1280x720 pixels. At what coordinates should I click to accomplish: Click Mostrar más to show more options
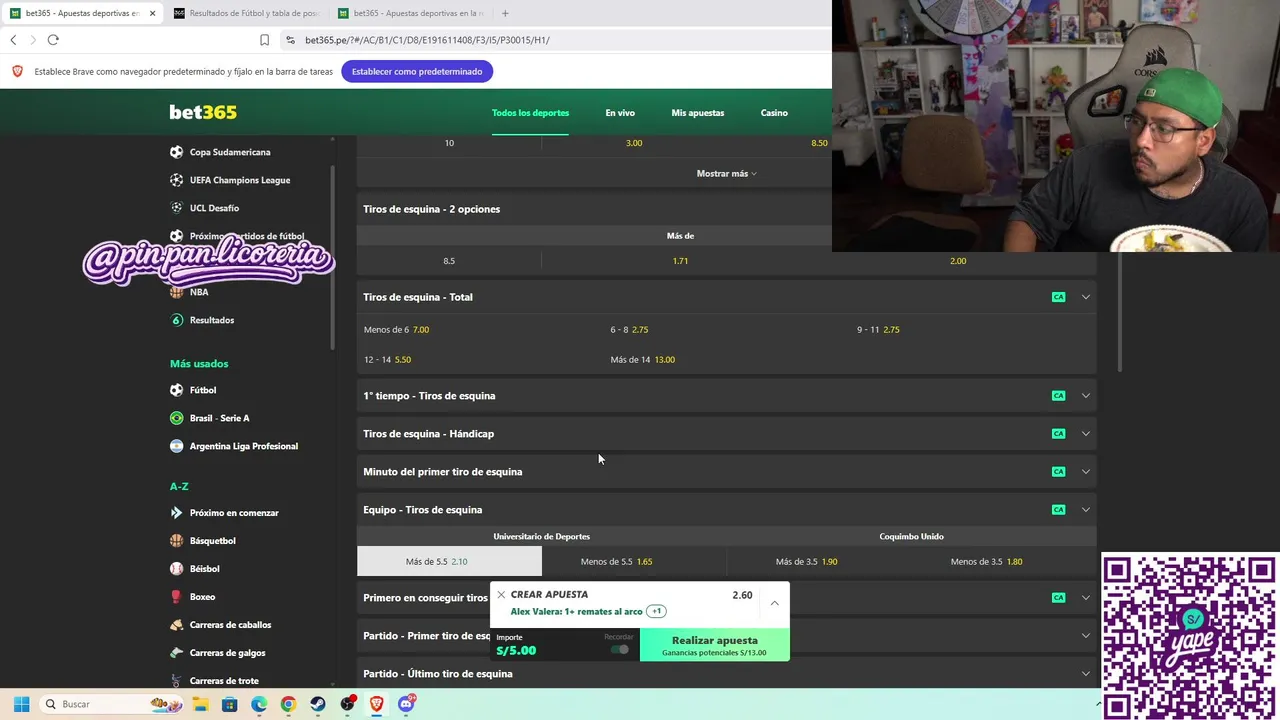click(x=726, y=174)
